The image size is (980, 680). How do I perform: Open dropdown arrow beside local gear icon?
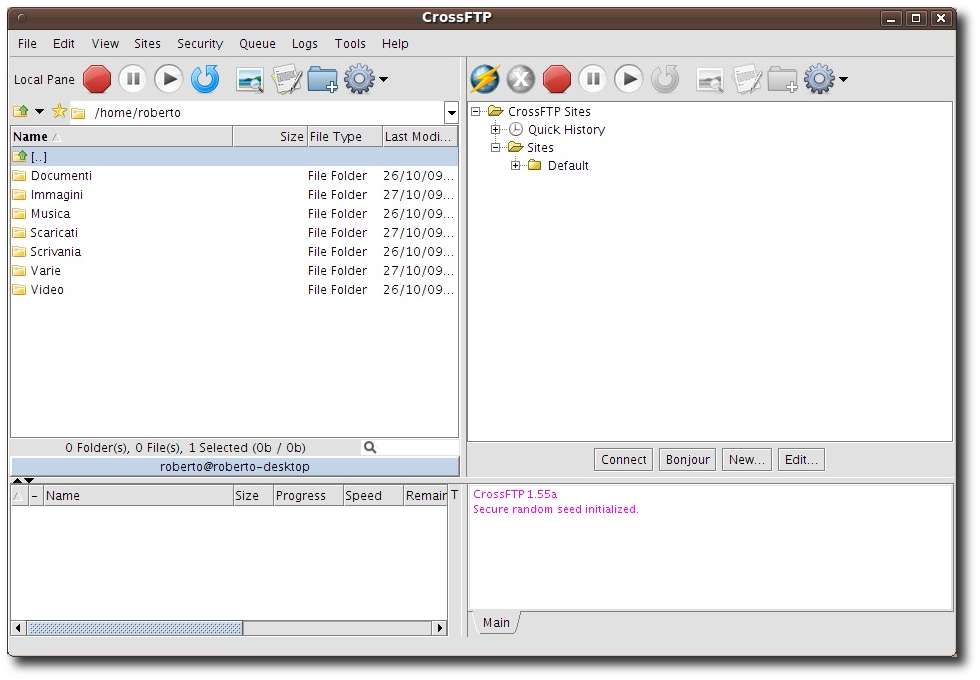(x=383, y=79)
